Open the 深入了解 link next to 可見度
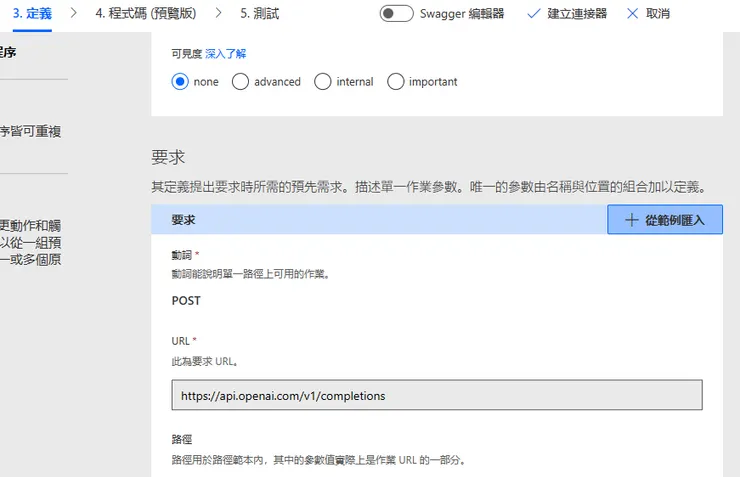Screen dimensions: 740x477 pos(225,54)
